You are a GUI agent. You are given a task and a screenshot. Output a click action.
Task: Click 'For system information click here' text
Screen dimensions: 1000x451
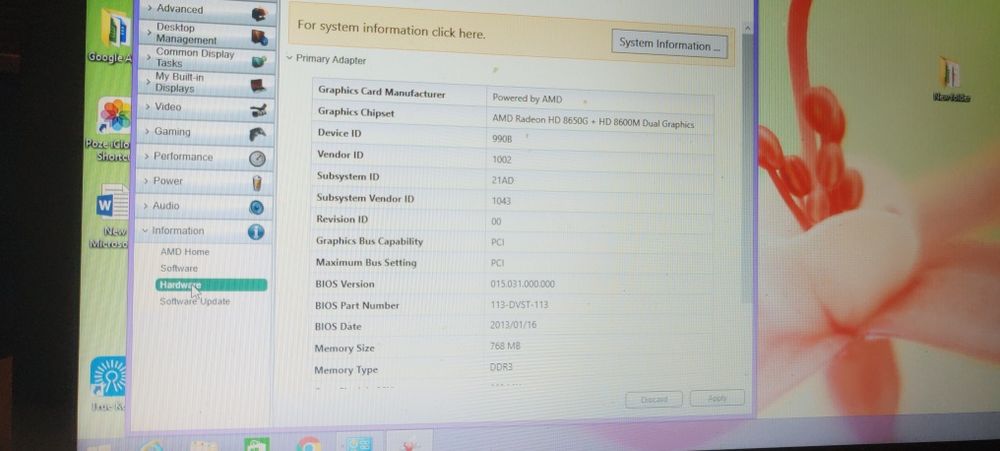pyautogui.click(x=391, y=30)
